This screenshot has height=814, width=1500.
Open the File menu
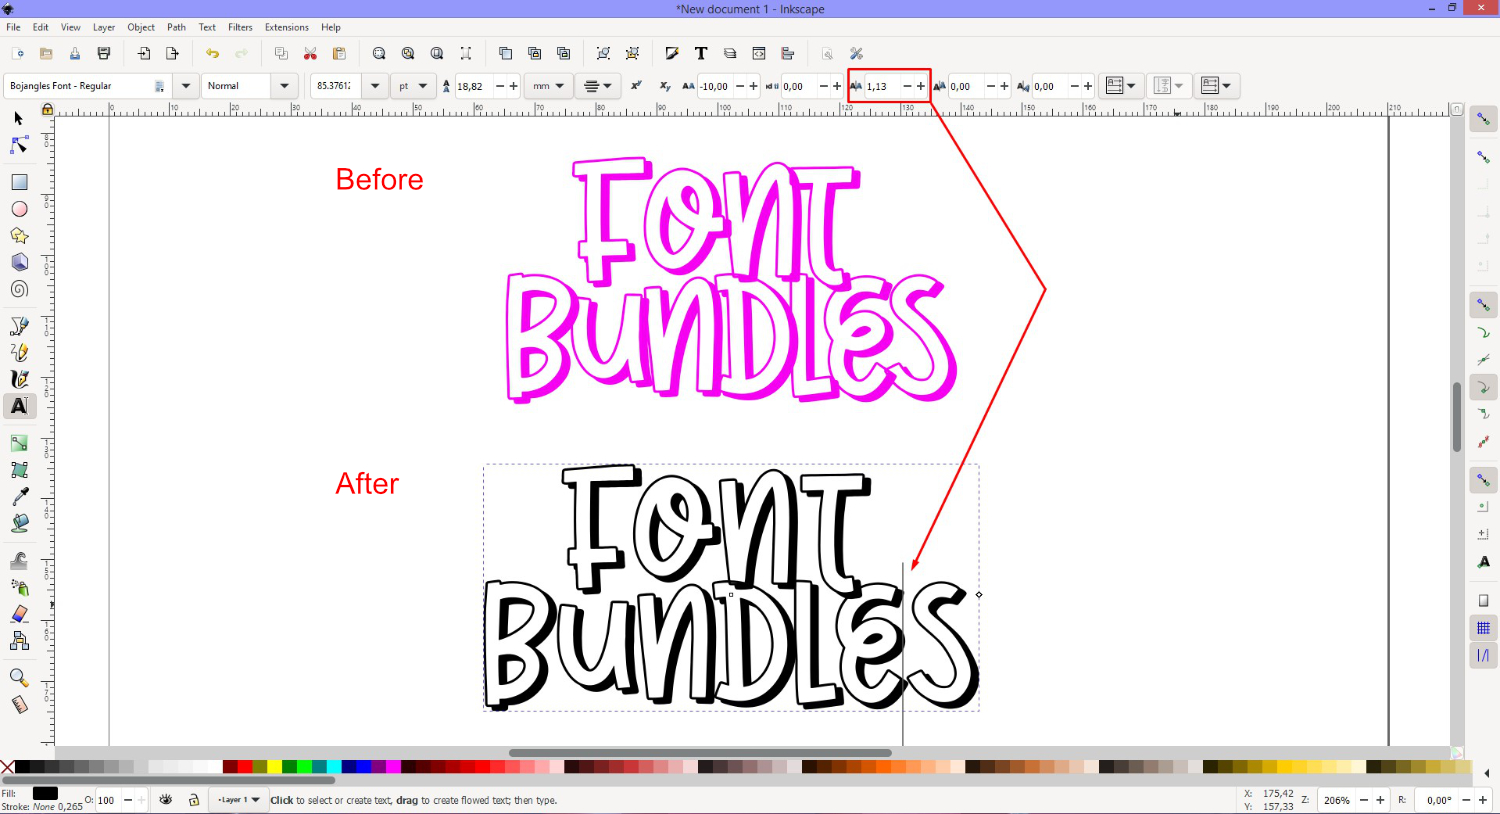tap(13, 27)
